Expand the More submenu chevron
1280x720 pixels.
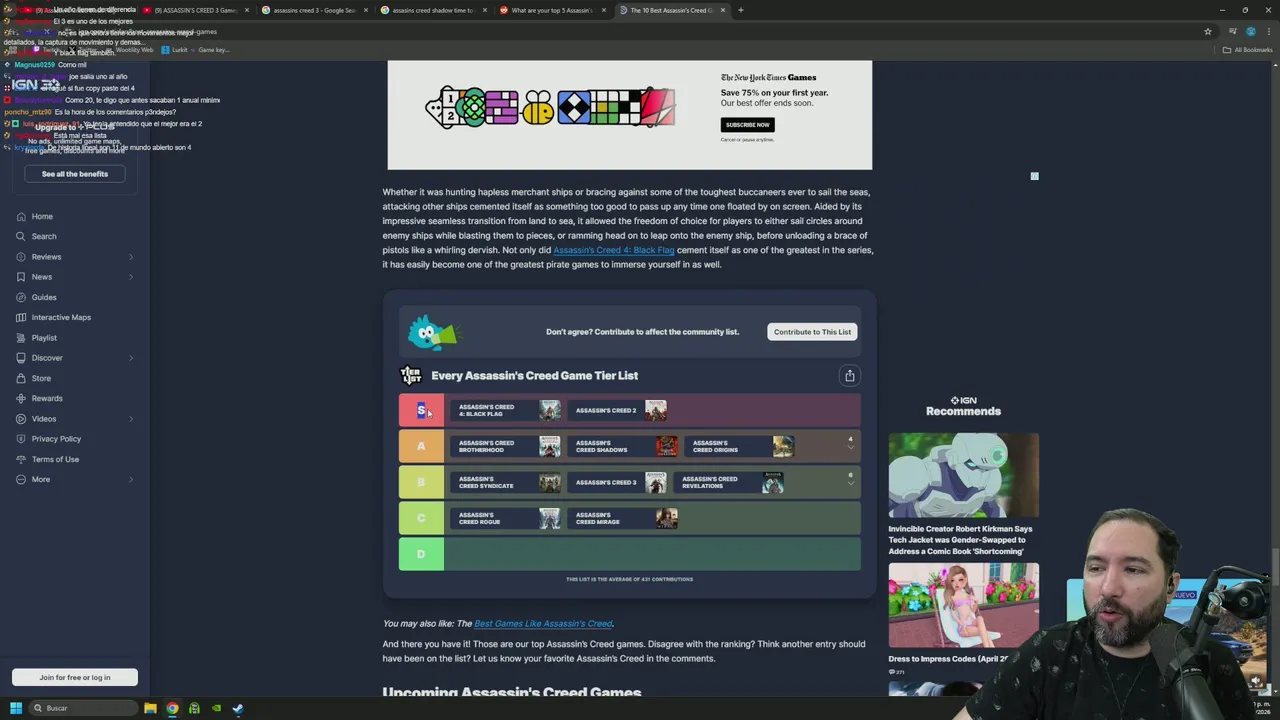[x=130, y=479]
